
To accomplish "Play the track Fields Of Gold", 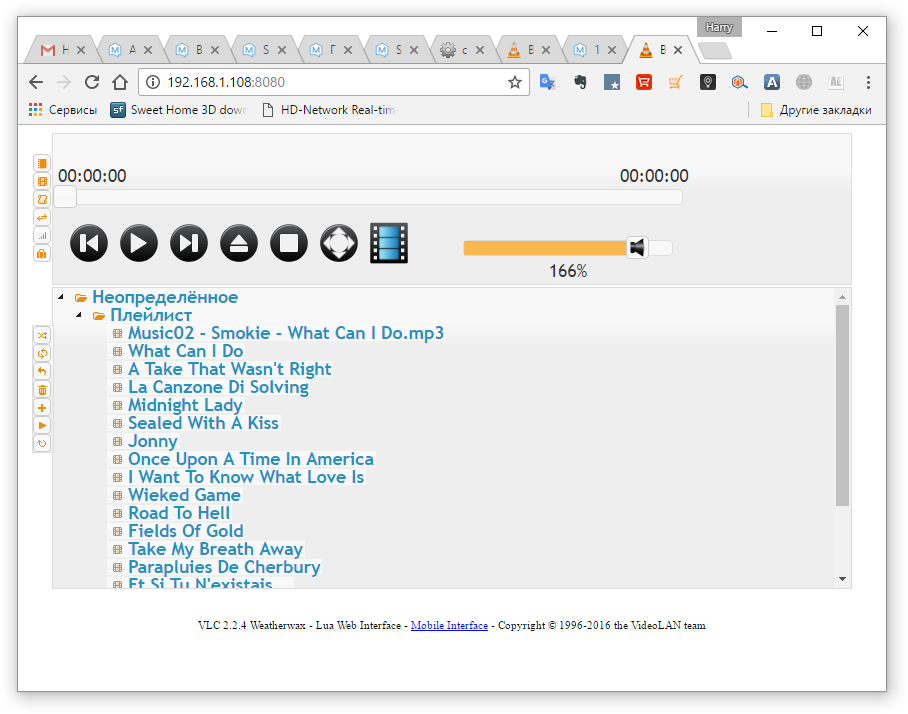I will (x=185, y=531).
